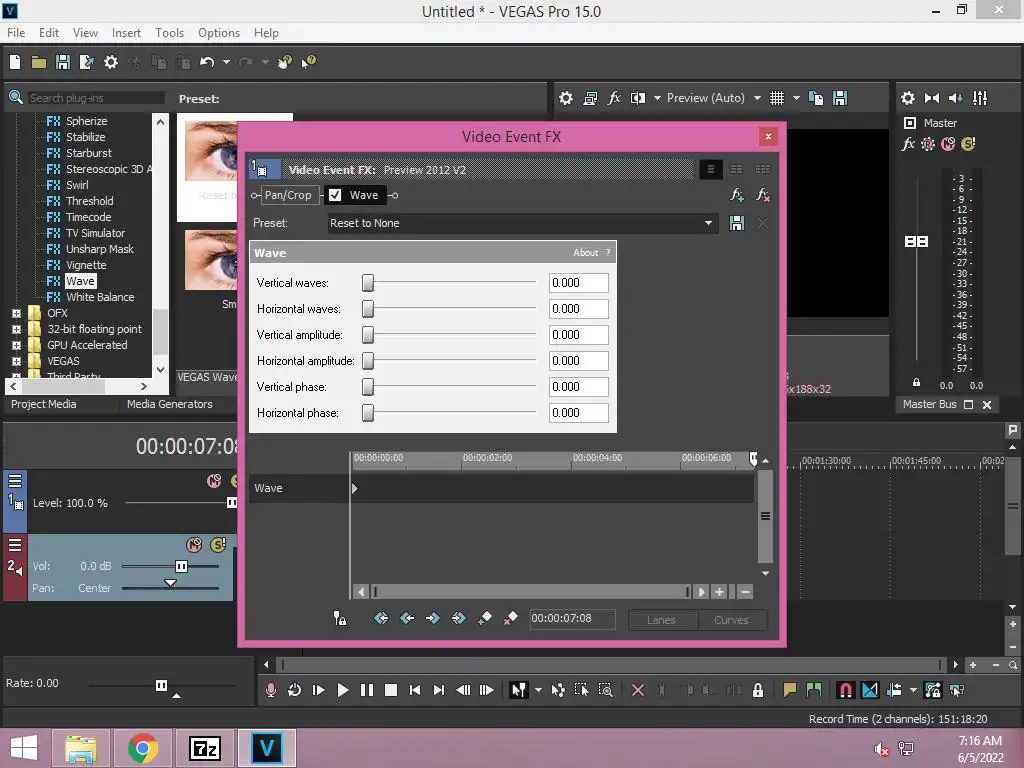Click the Curves button

click(731, 620)
